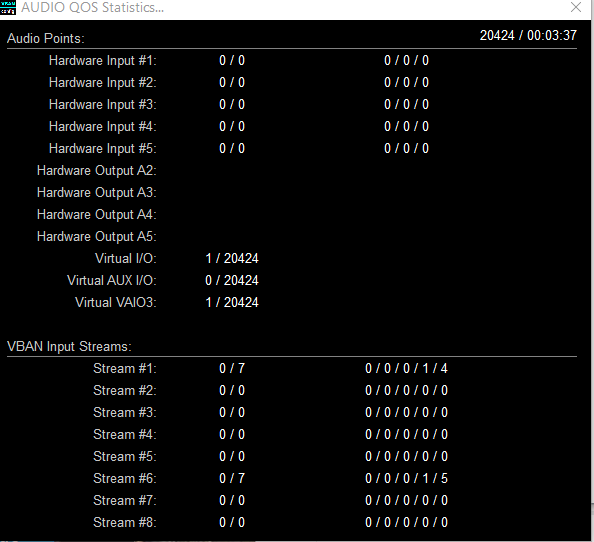
Task: Select the Hardware Output A5 label
Action: pos(97,236)
